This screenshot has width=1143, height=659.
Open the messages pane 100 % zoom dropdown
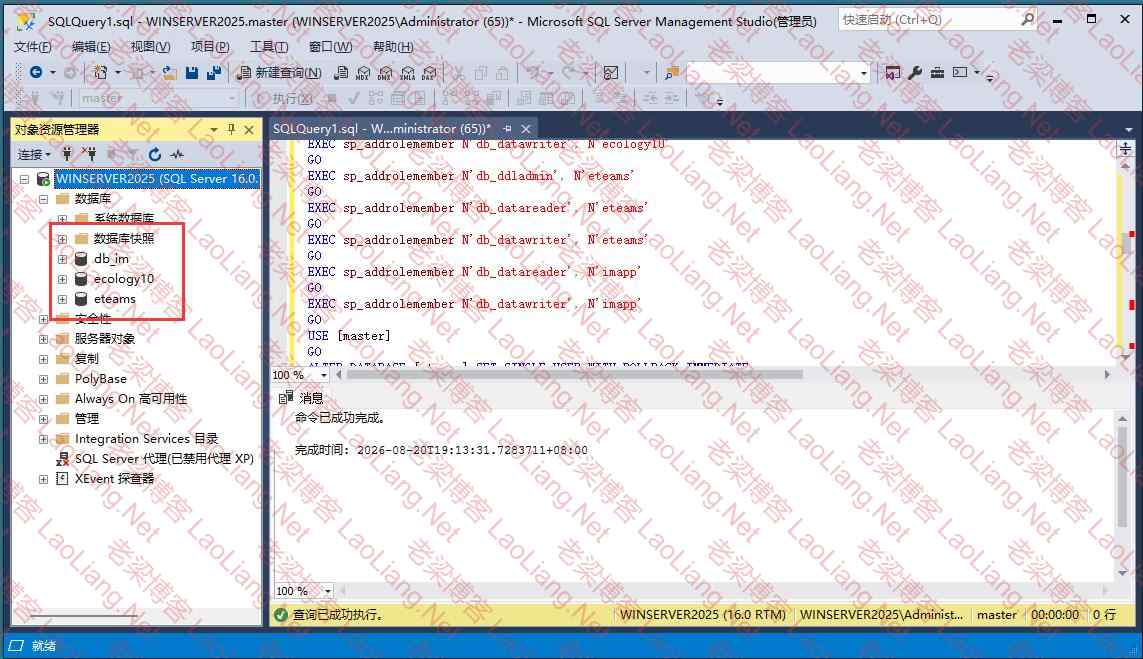tap(327, 590)
